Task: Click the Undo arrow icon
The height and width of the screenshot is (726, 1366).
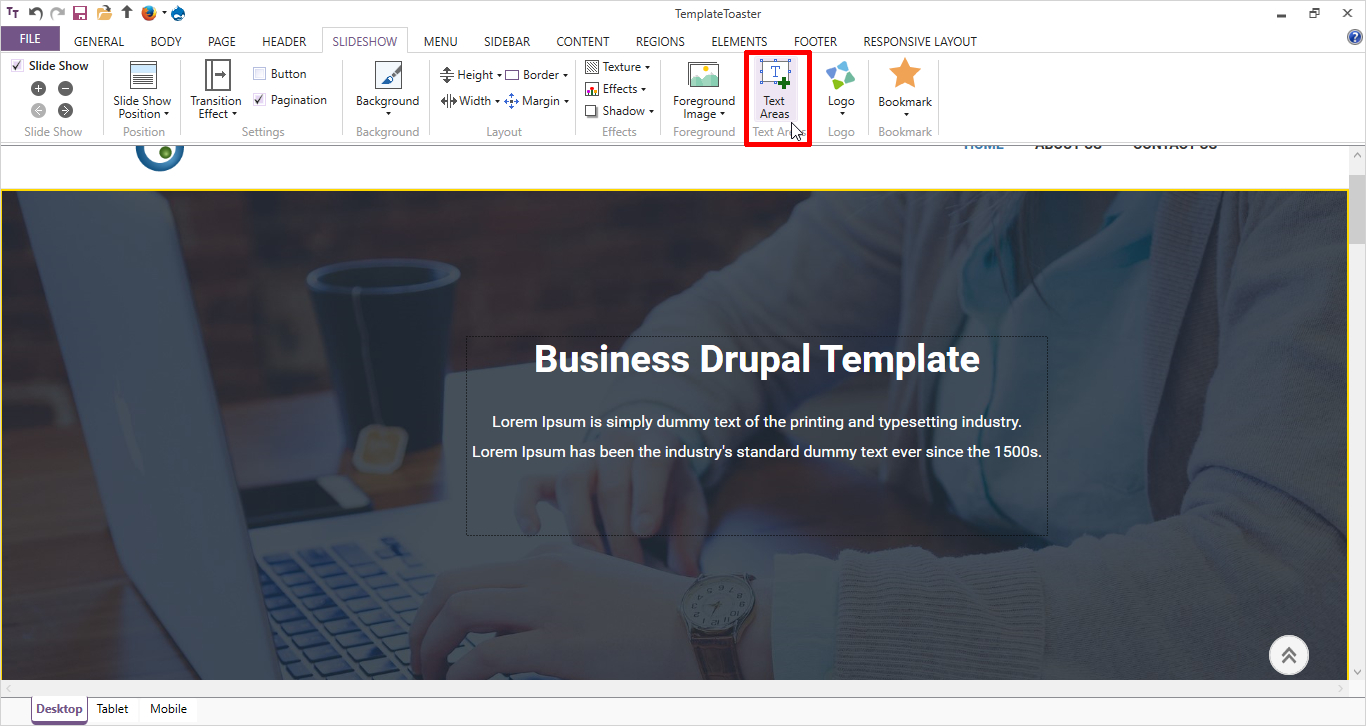Action: 35,13
